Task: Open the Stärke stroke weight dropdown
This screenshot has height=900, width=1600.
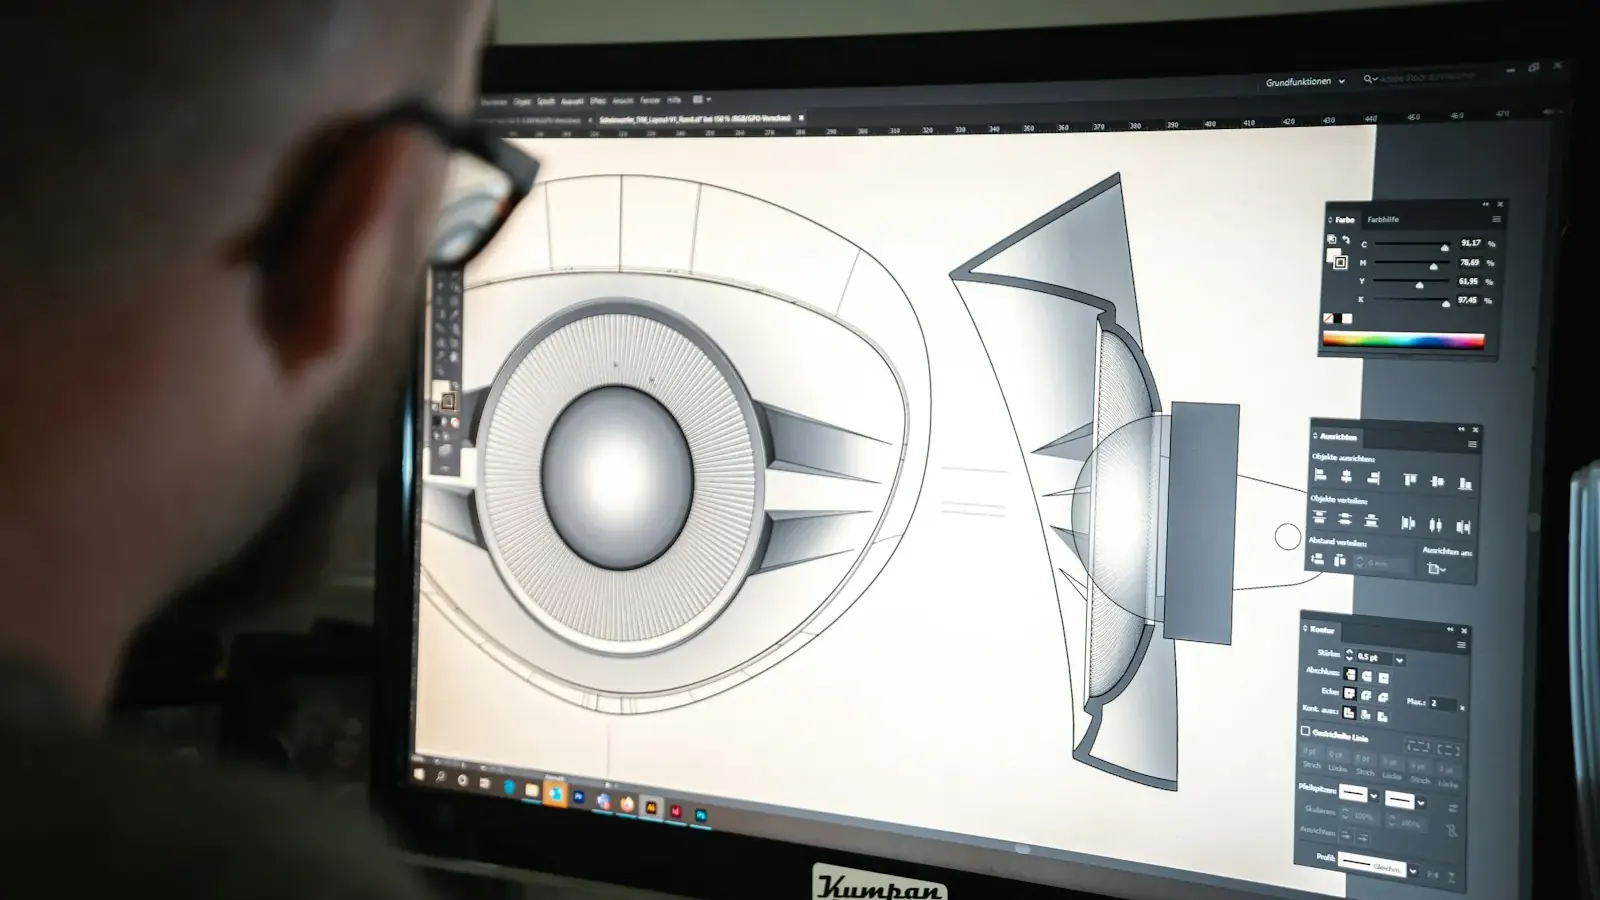Action: [x=1399, y=660]
